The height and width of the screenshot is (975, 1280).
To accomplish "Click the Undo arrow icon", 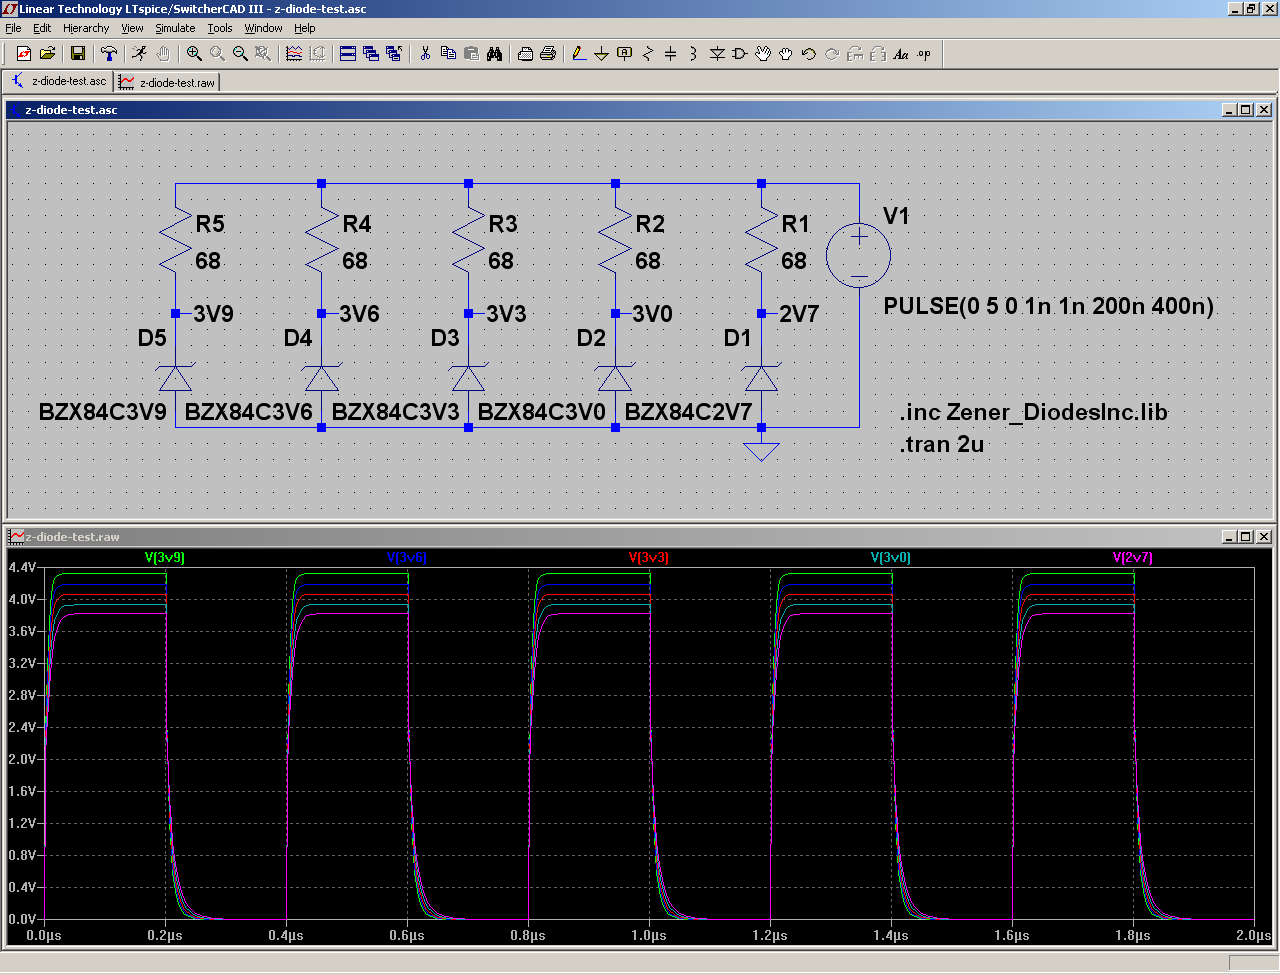I will coord(809,54).
